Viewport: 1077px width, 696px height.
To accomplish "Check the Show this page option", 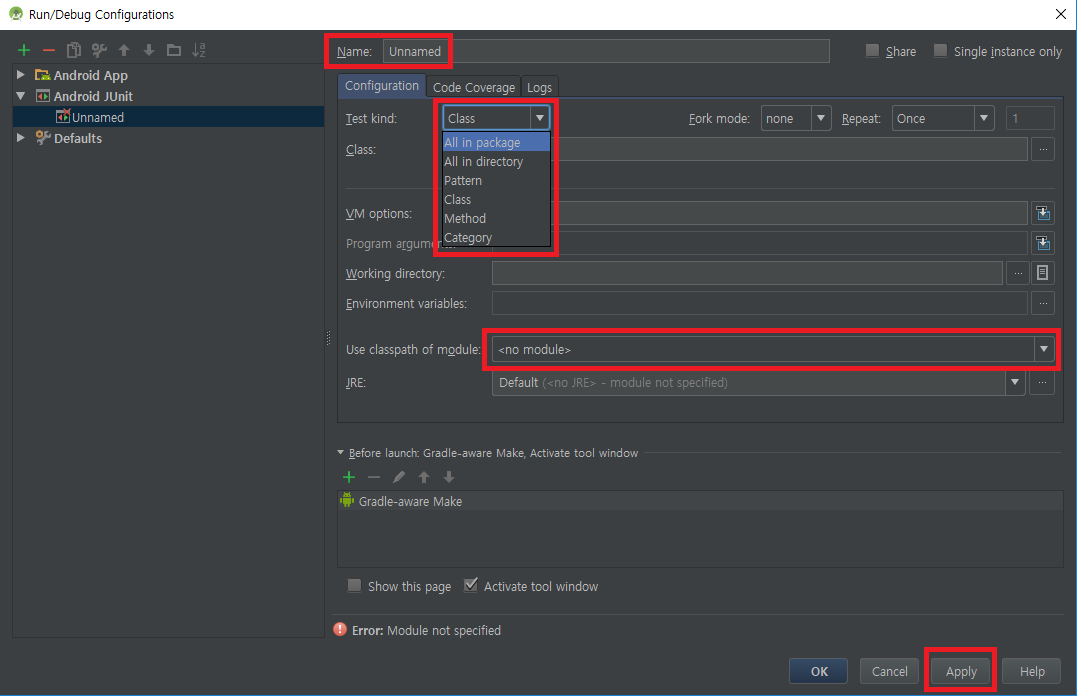I will coord(354,585).
